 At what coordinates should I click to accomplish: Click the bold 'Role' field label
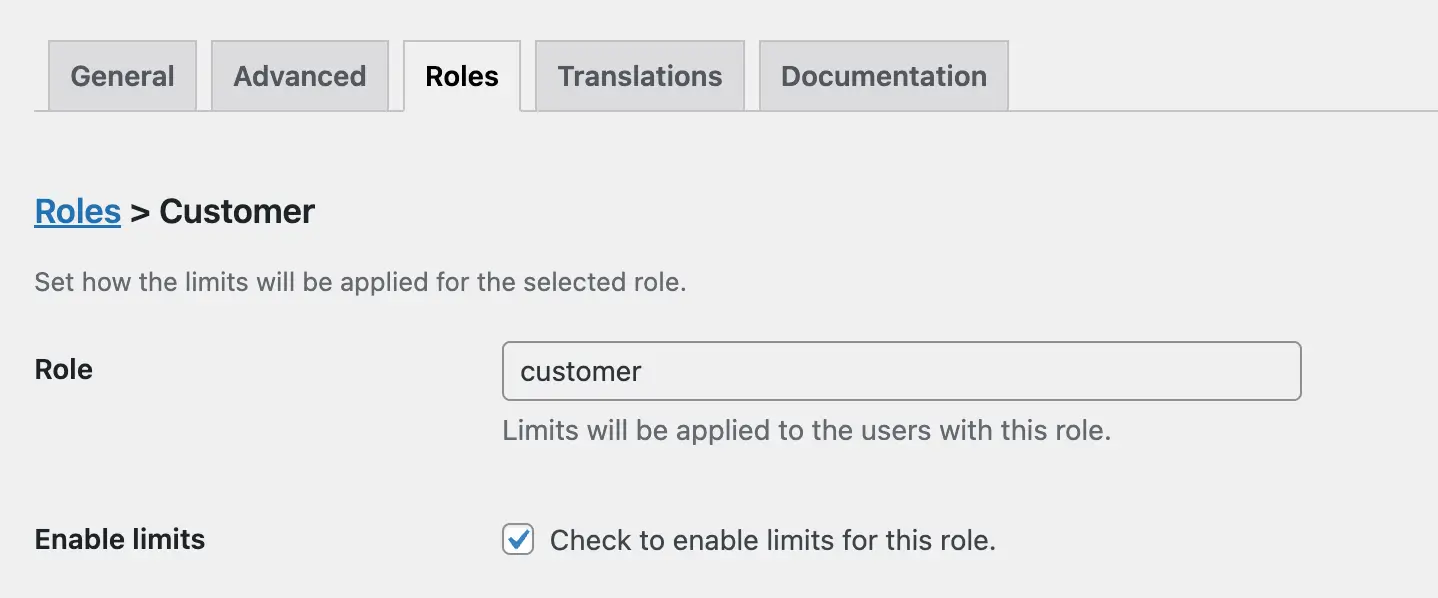point(63,369)
